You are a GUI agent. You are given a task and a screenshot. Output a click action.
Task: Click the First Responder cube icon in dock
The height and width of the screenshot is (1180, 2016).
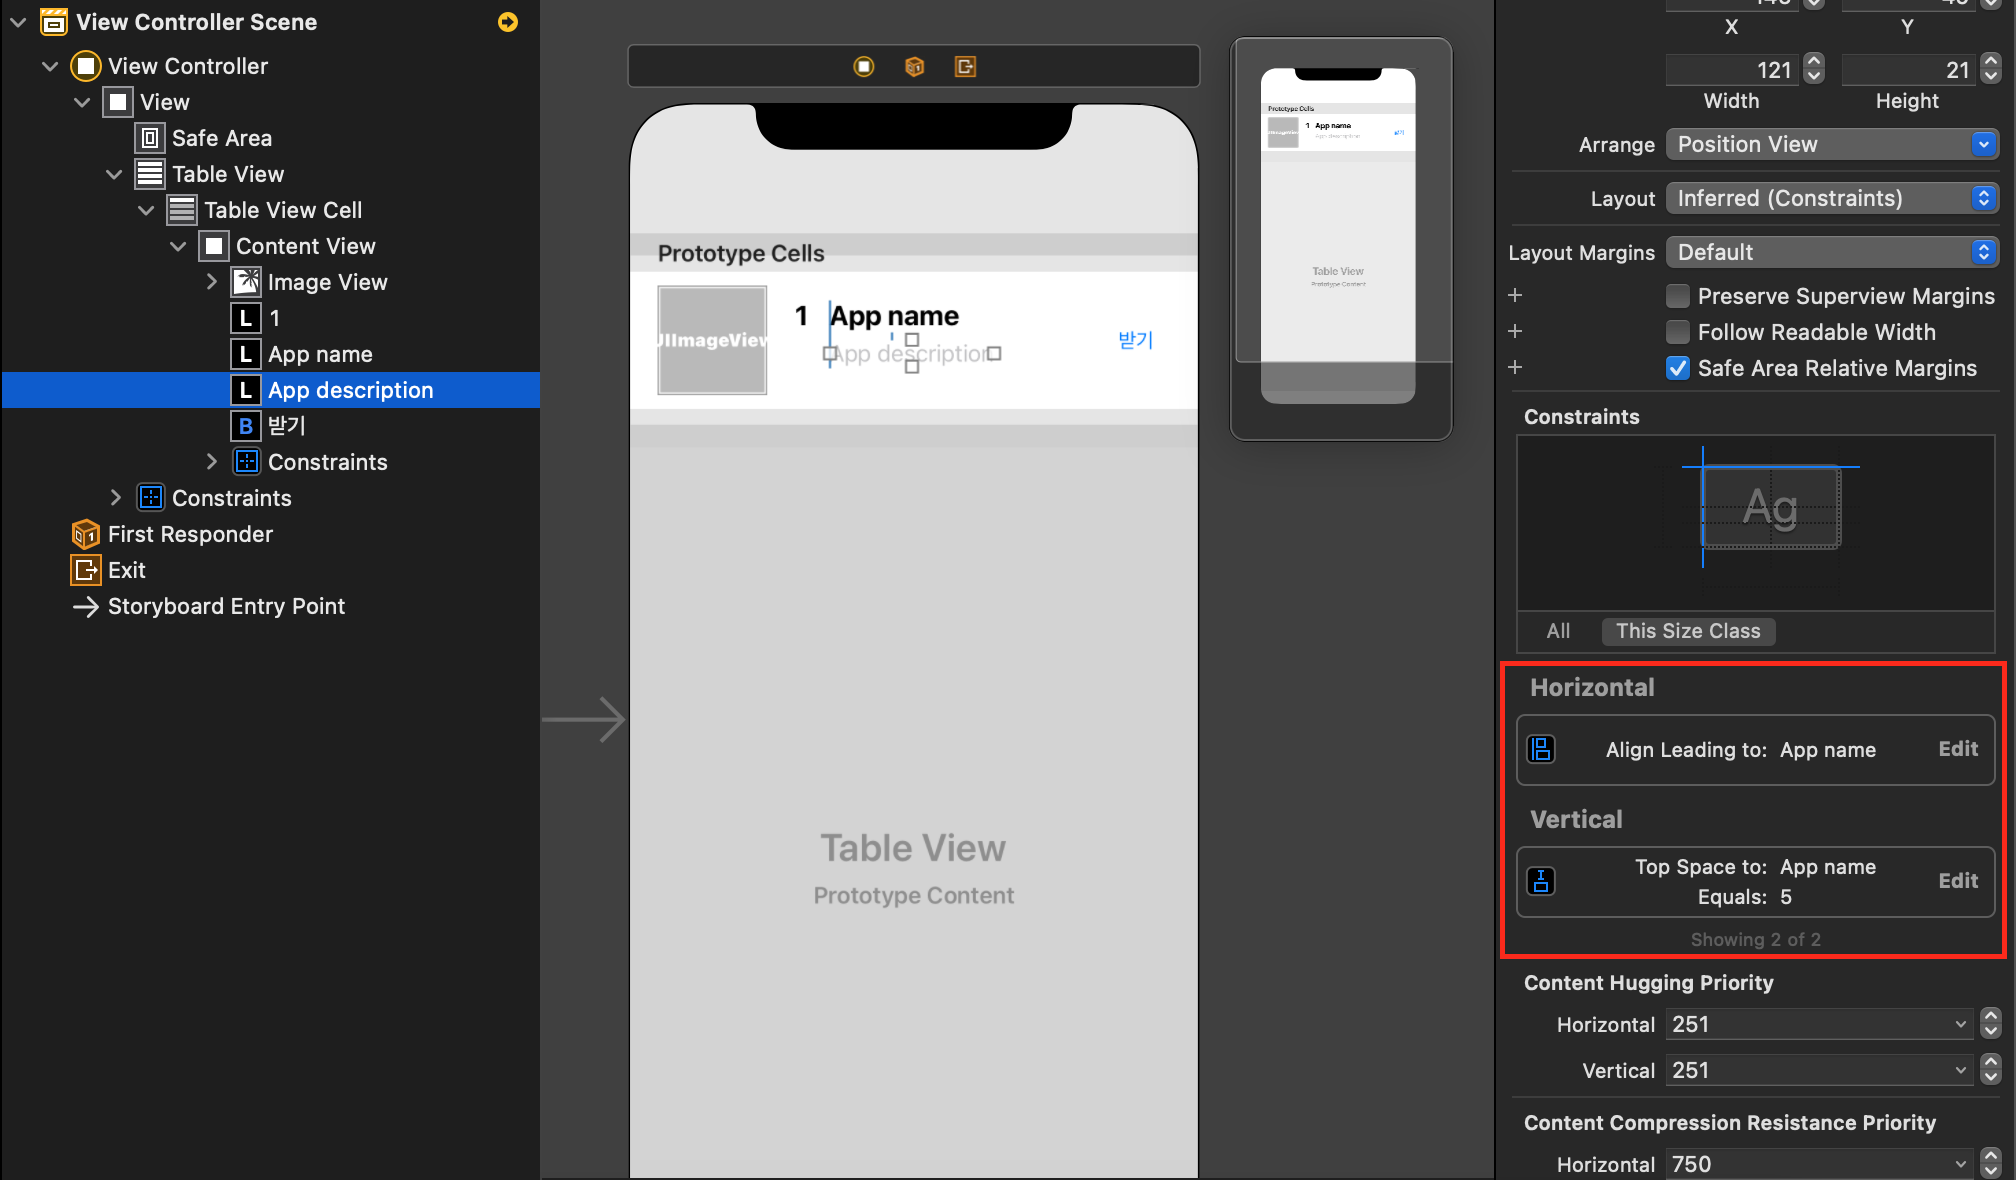point(914,67)
